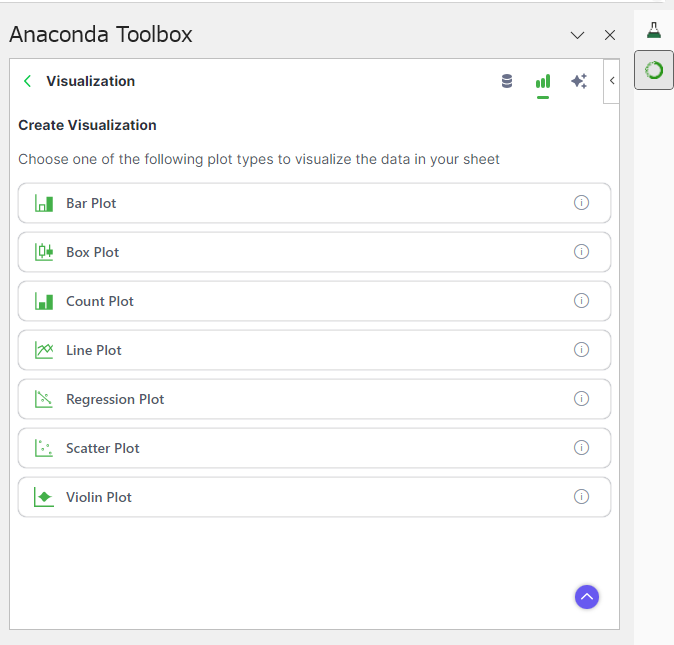Select the Visualization bar chart tab icon

point(543,81)
